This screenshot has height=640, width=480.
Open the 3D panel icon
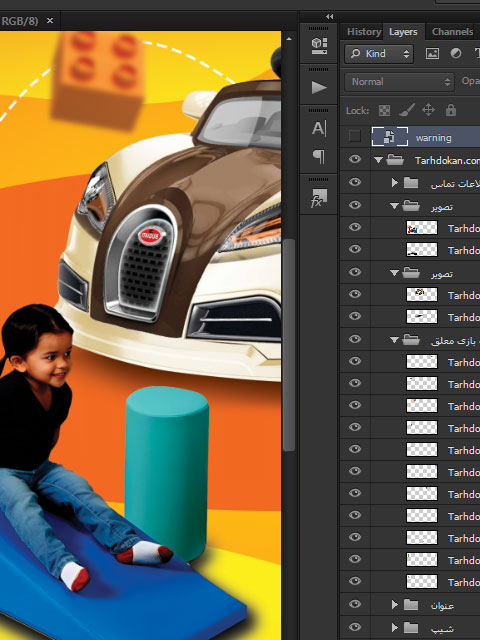click(x=319, y=45)
